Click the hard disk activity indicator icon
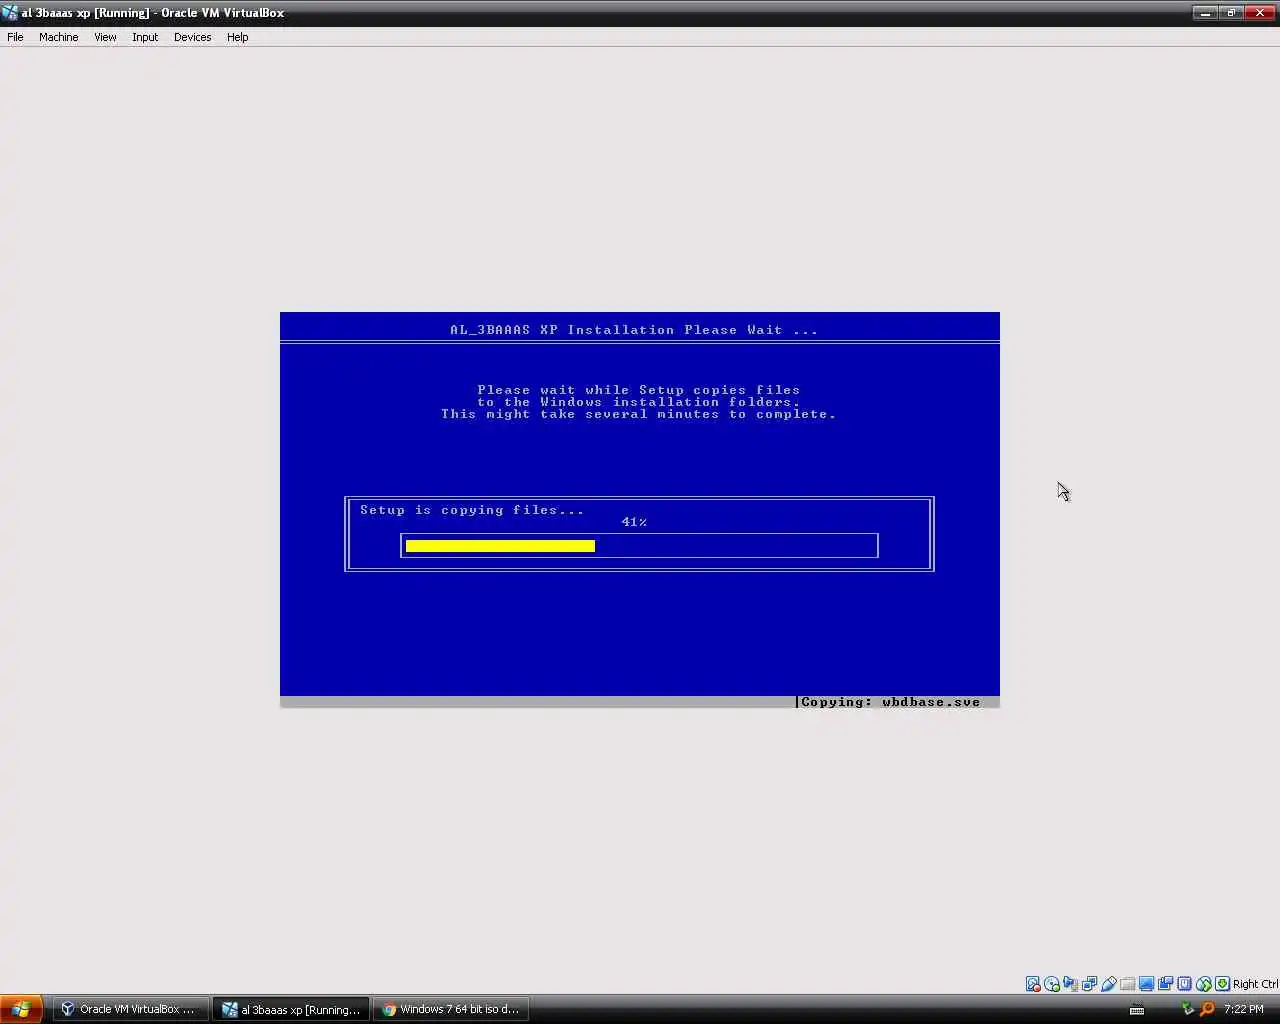 tap(1033, 984)
